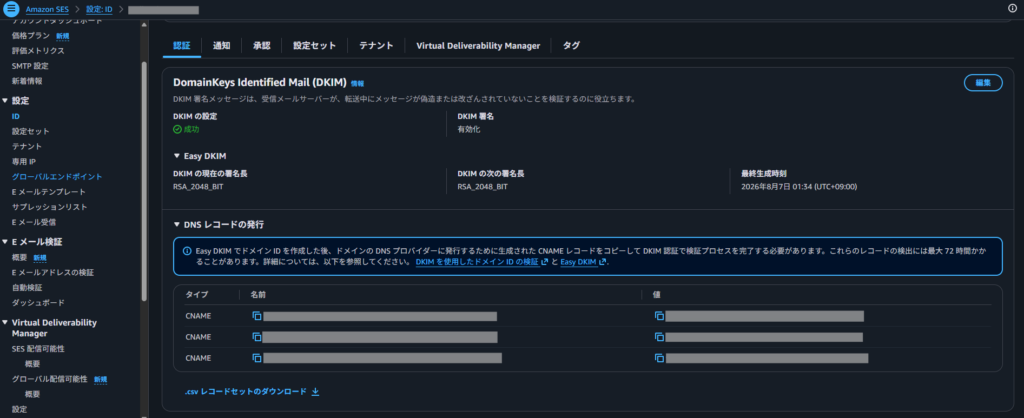This screenshot has width=1024, height=418.
Task: Go to Amazon SES breadcrumb
Action: point(48,10)
